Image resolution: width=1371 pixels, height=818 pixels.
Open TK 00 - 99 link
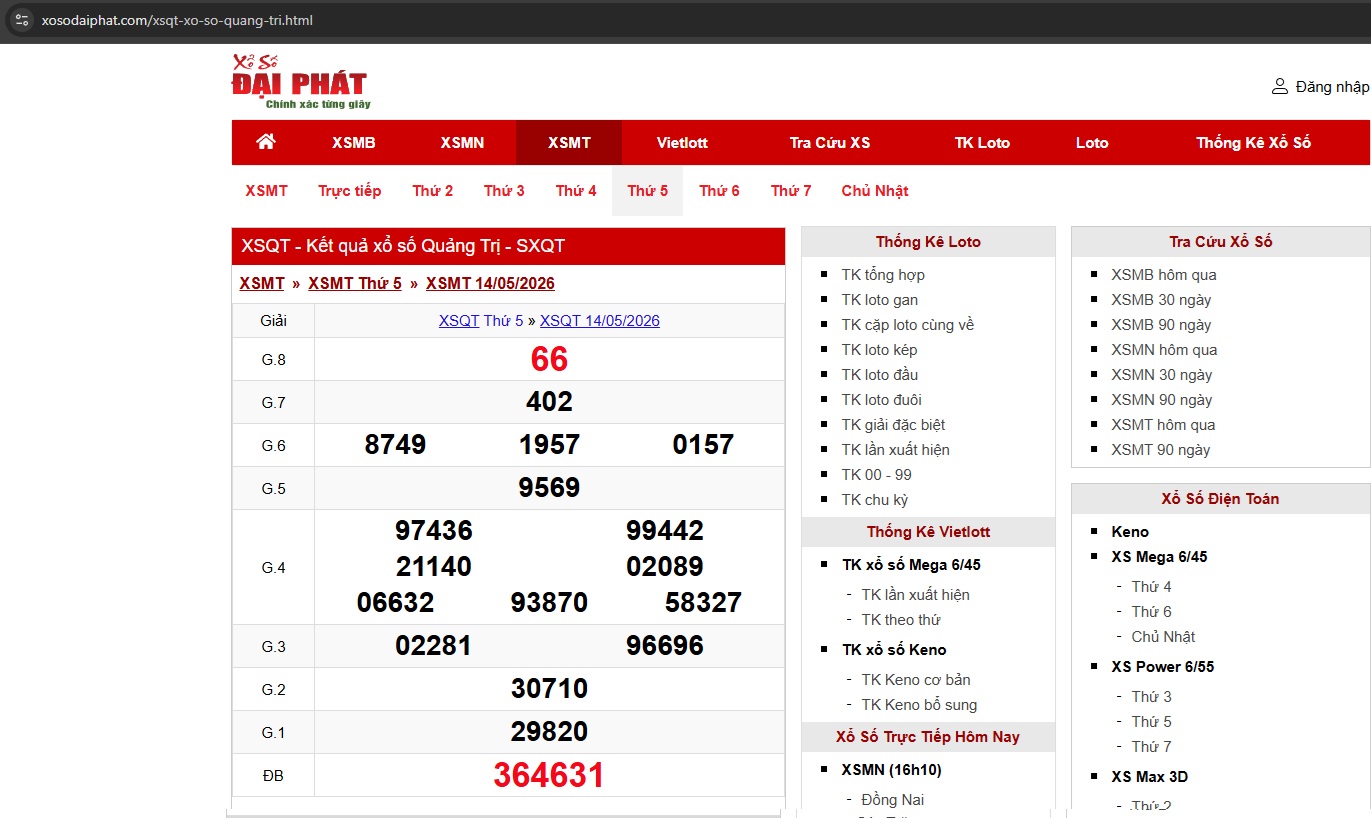click(x=877, y=475)
